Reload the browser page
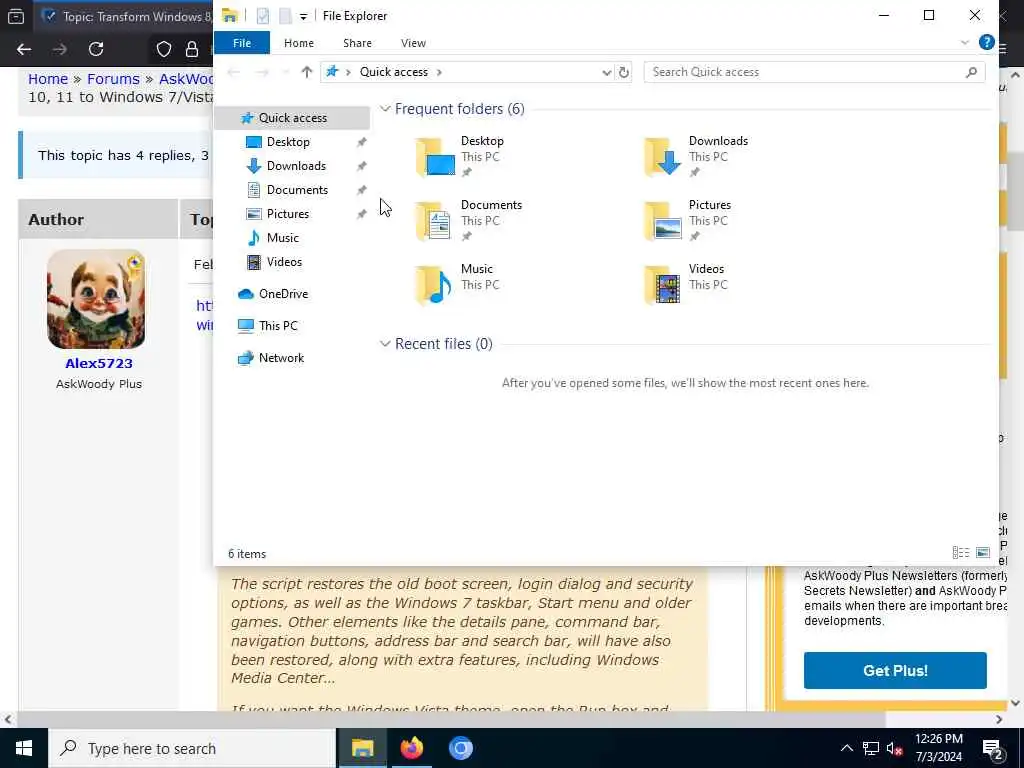Viewport: 1024px width, 768px height. [x=96, y=49]
